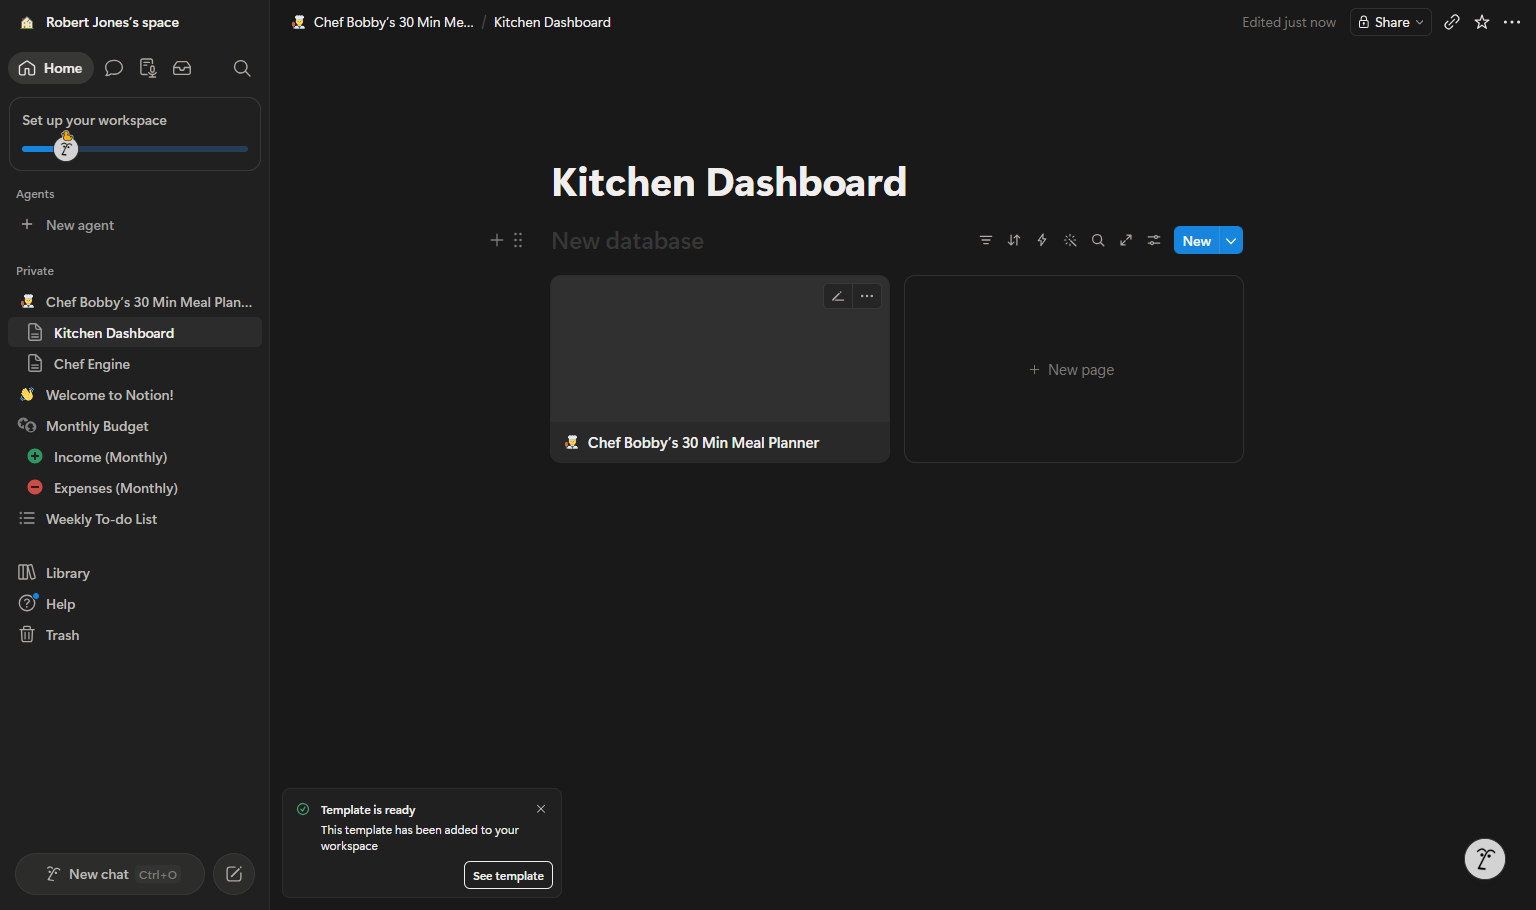The width and height of the screenshot is (1536, 910).
Task: Click the workspace setup progress slider
Action: (135, 149)
